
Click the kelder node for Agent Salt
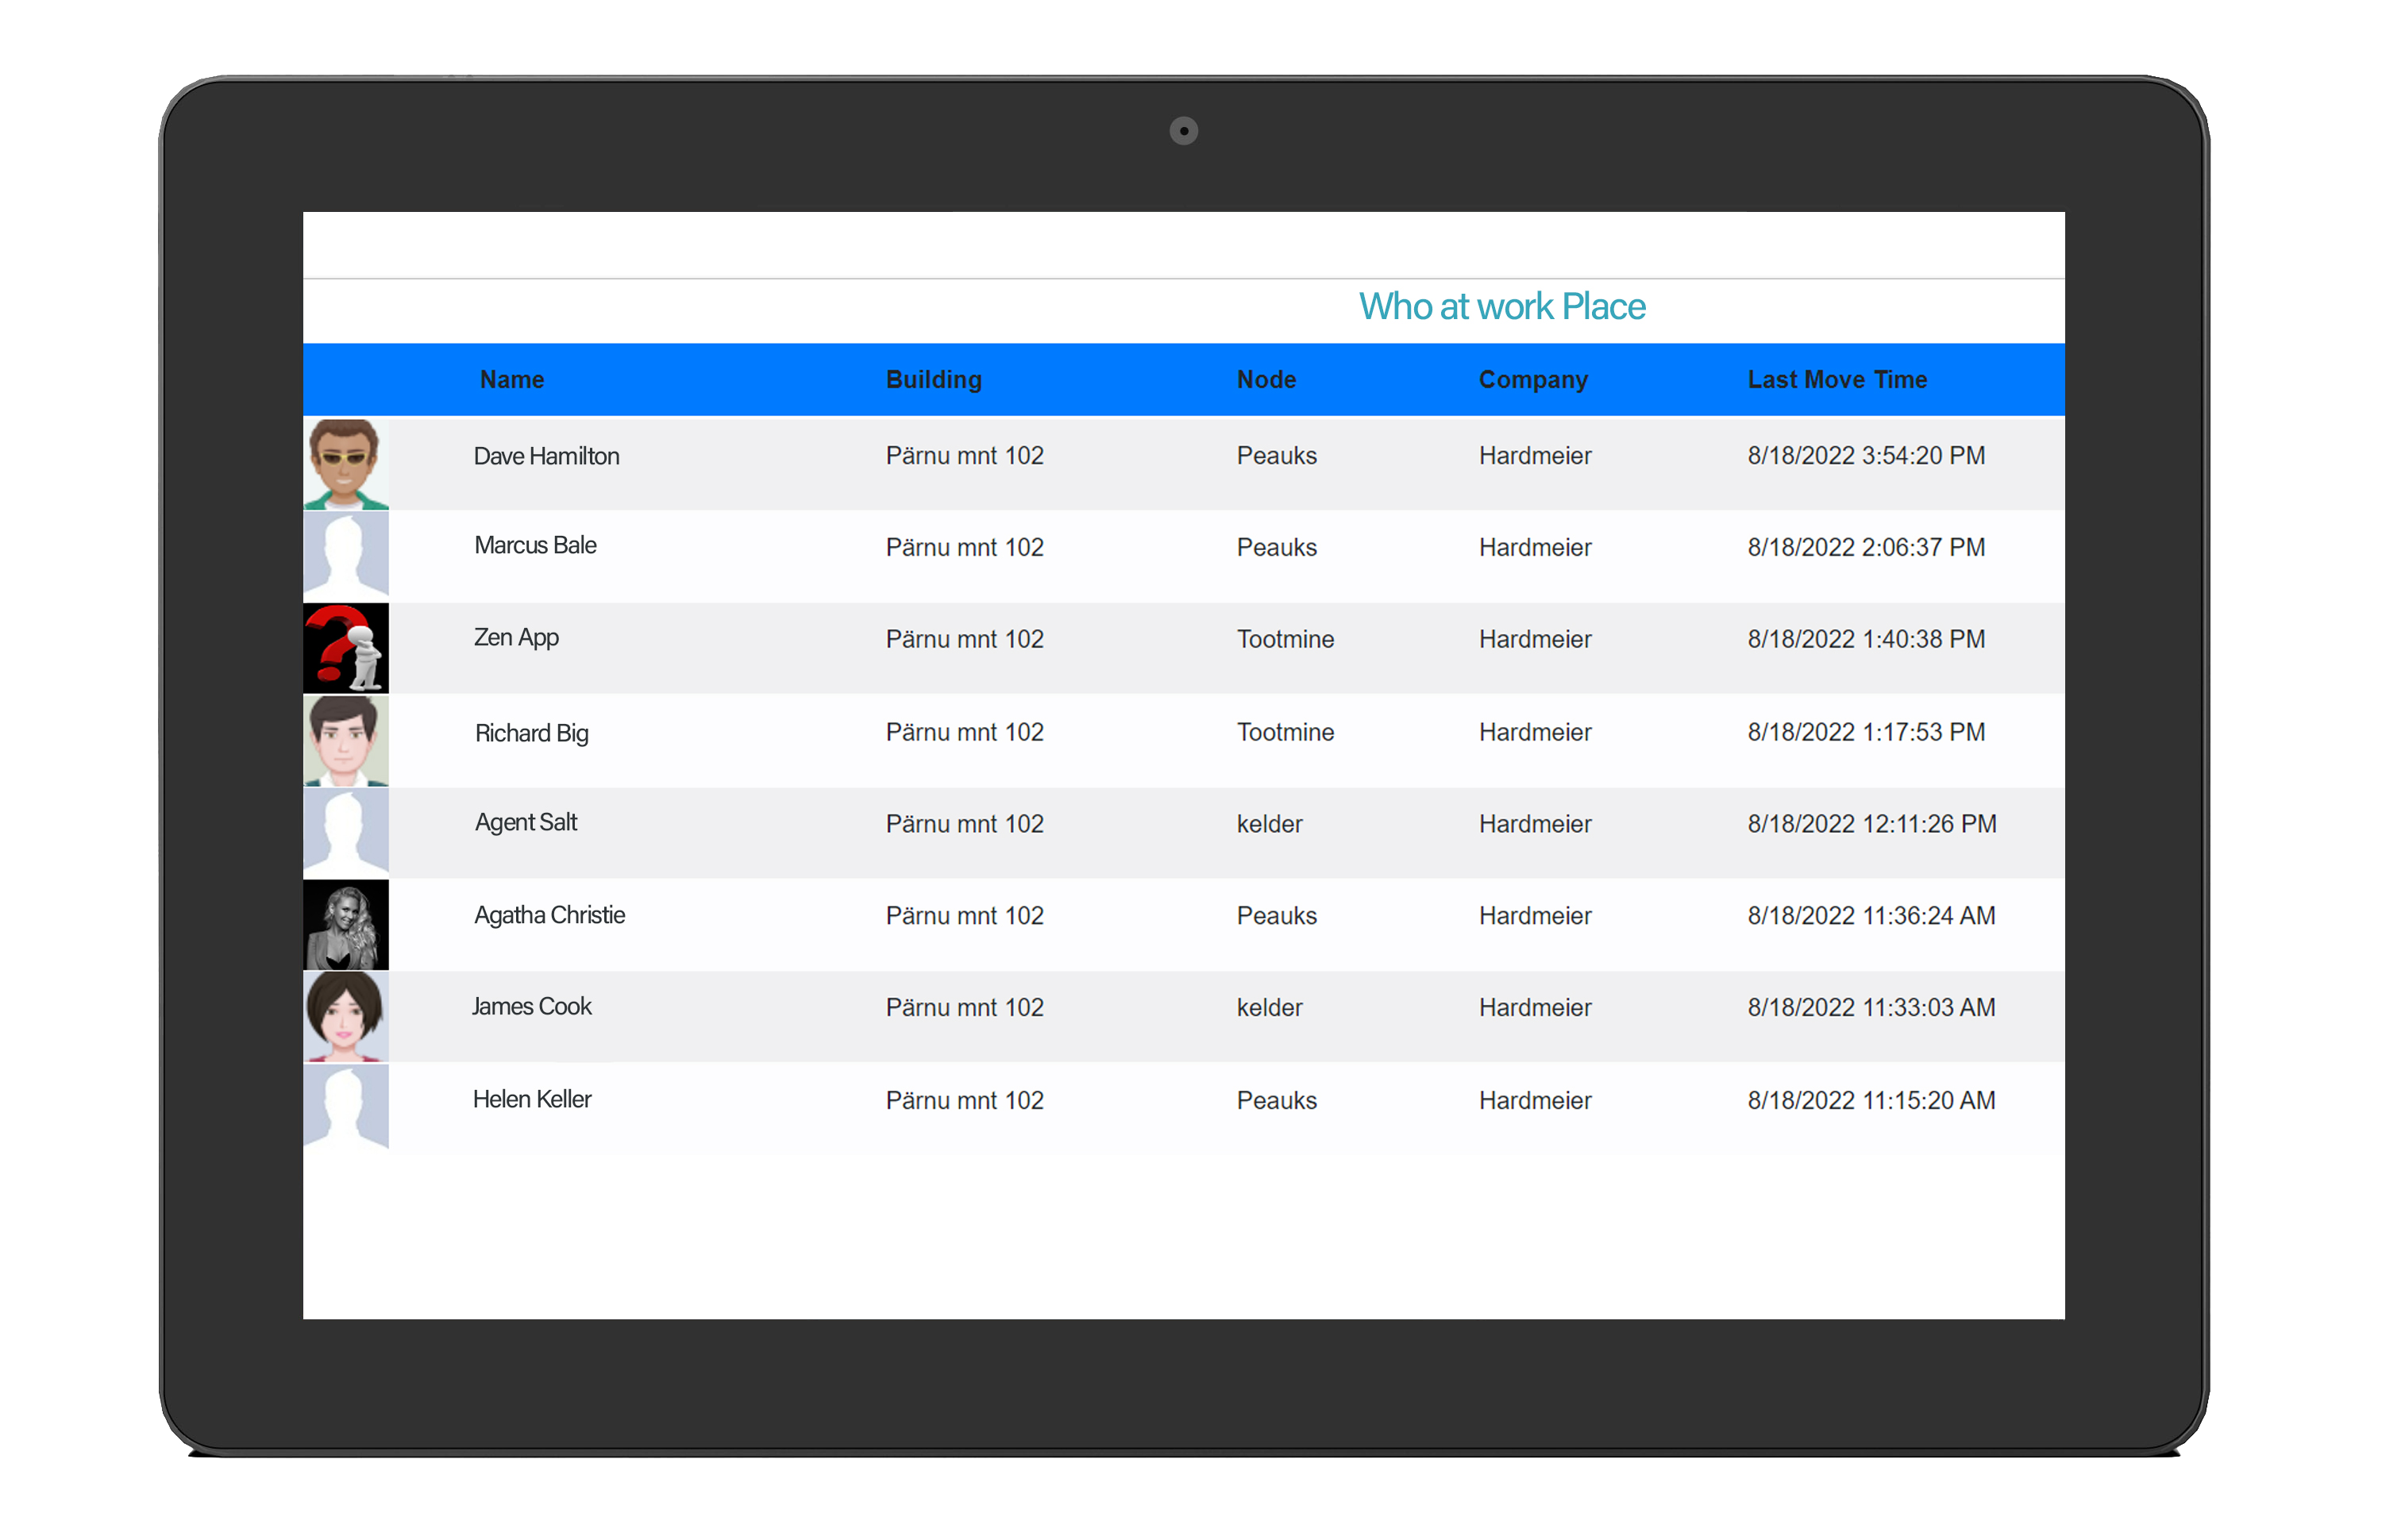(1268, 823)
